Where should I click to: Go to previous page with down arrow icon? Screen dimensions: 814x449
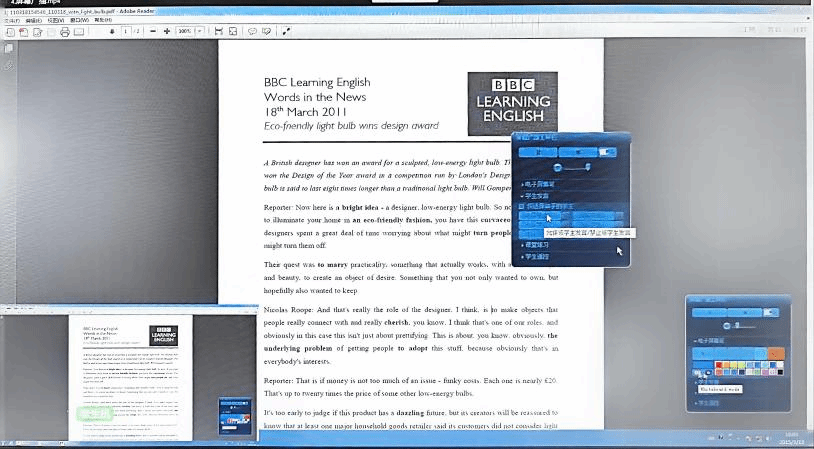112,32
